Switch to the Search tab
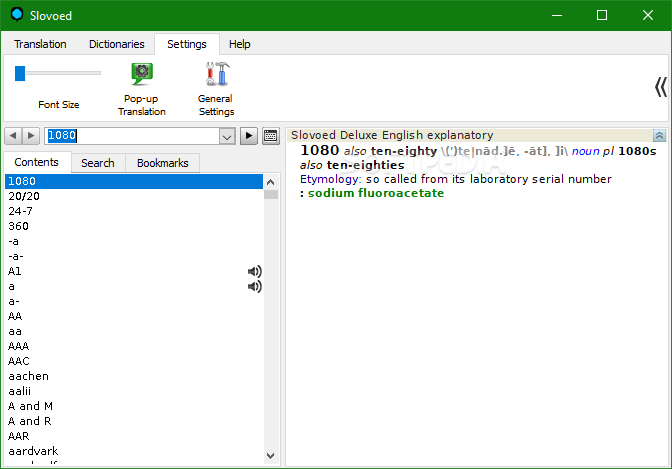Viewport: 672px width, 469px height. click(98, 163)
